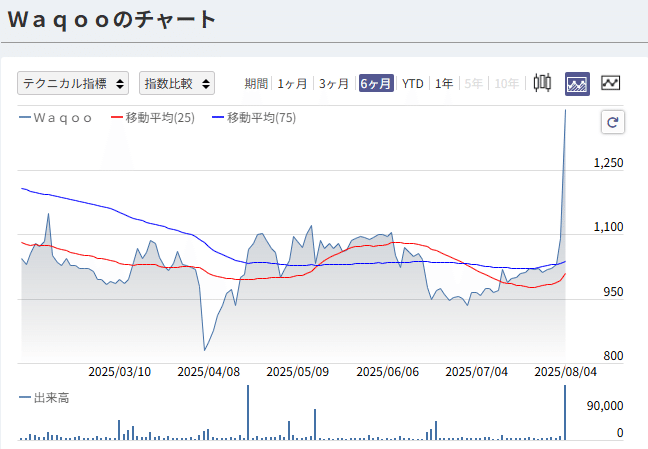
Task: Click the 1,100 price axis label
Action: click(x=608, y=227)
